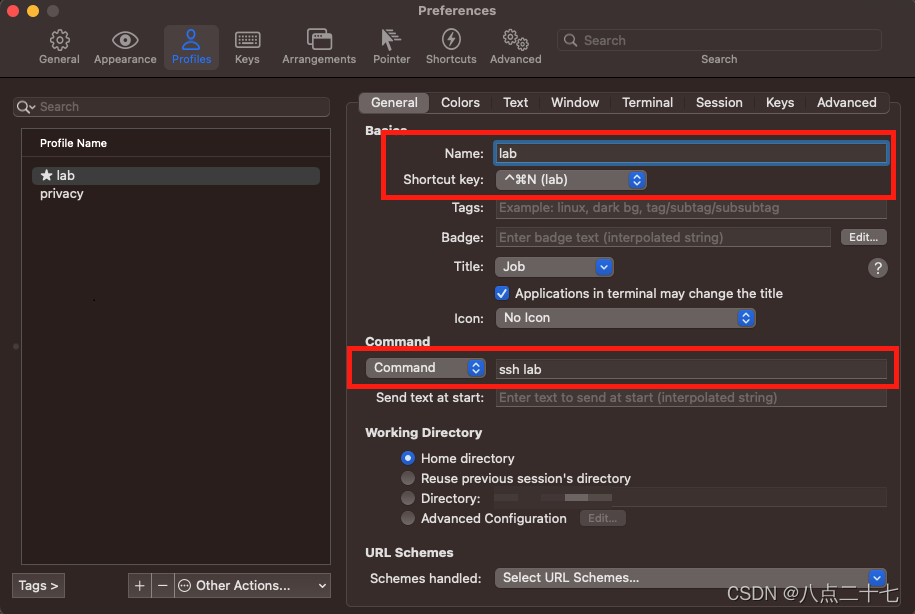This screenshot has width=915, height=614.
Task: Select the lab profile row
Action: point(176,176)
